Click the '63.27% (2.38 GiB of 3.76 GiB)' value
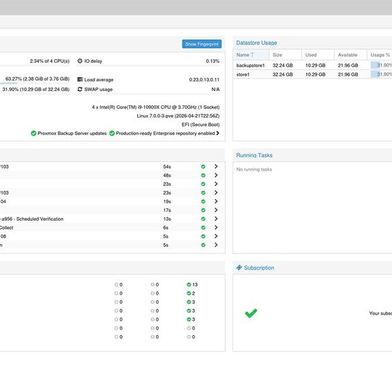Screen dimensions: 392x392 (x=37, y=79)
